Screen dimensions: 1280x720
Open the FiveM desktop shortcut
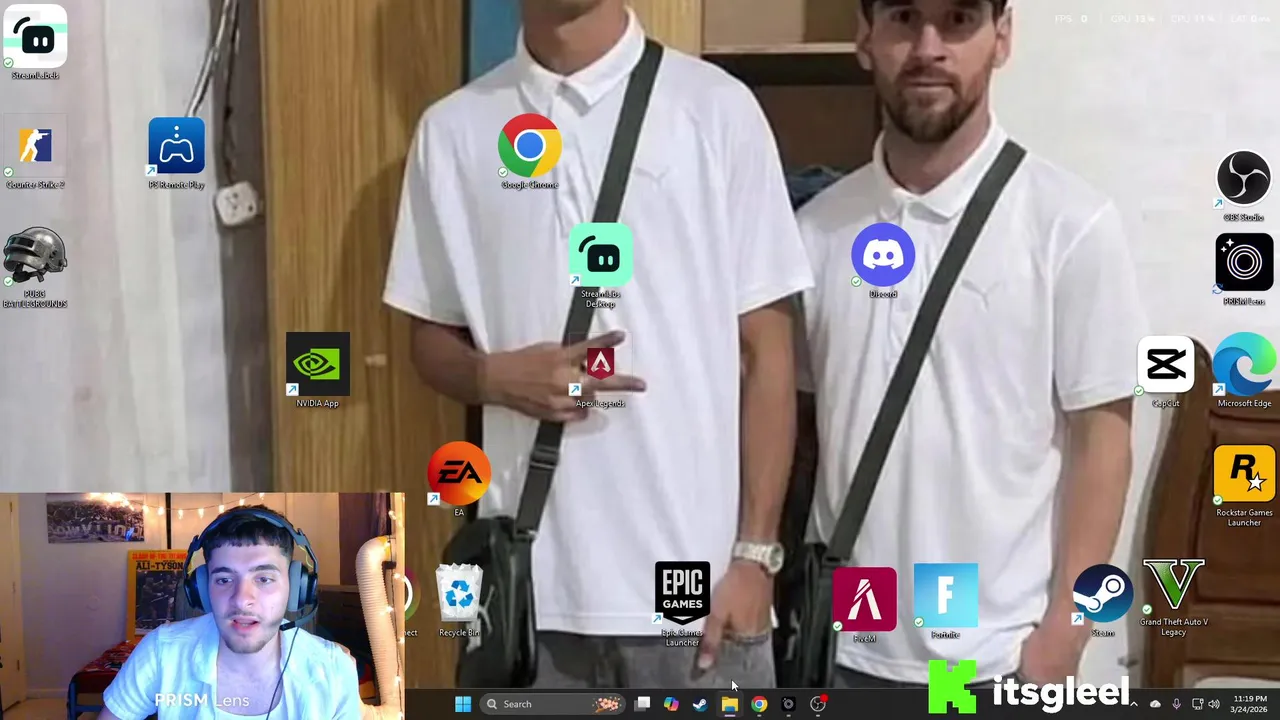864,605
